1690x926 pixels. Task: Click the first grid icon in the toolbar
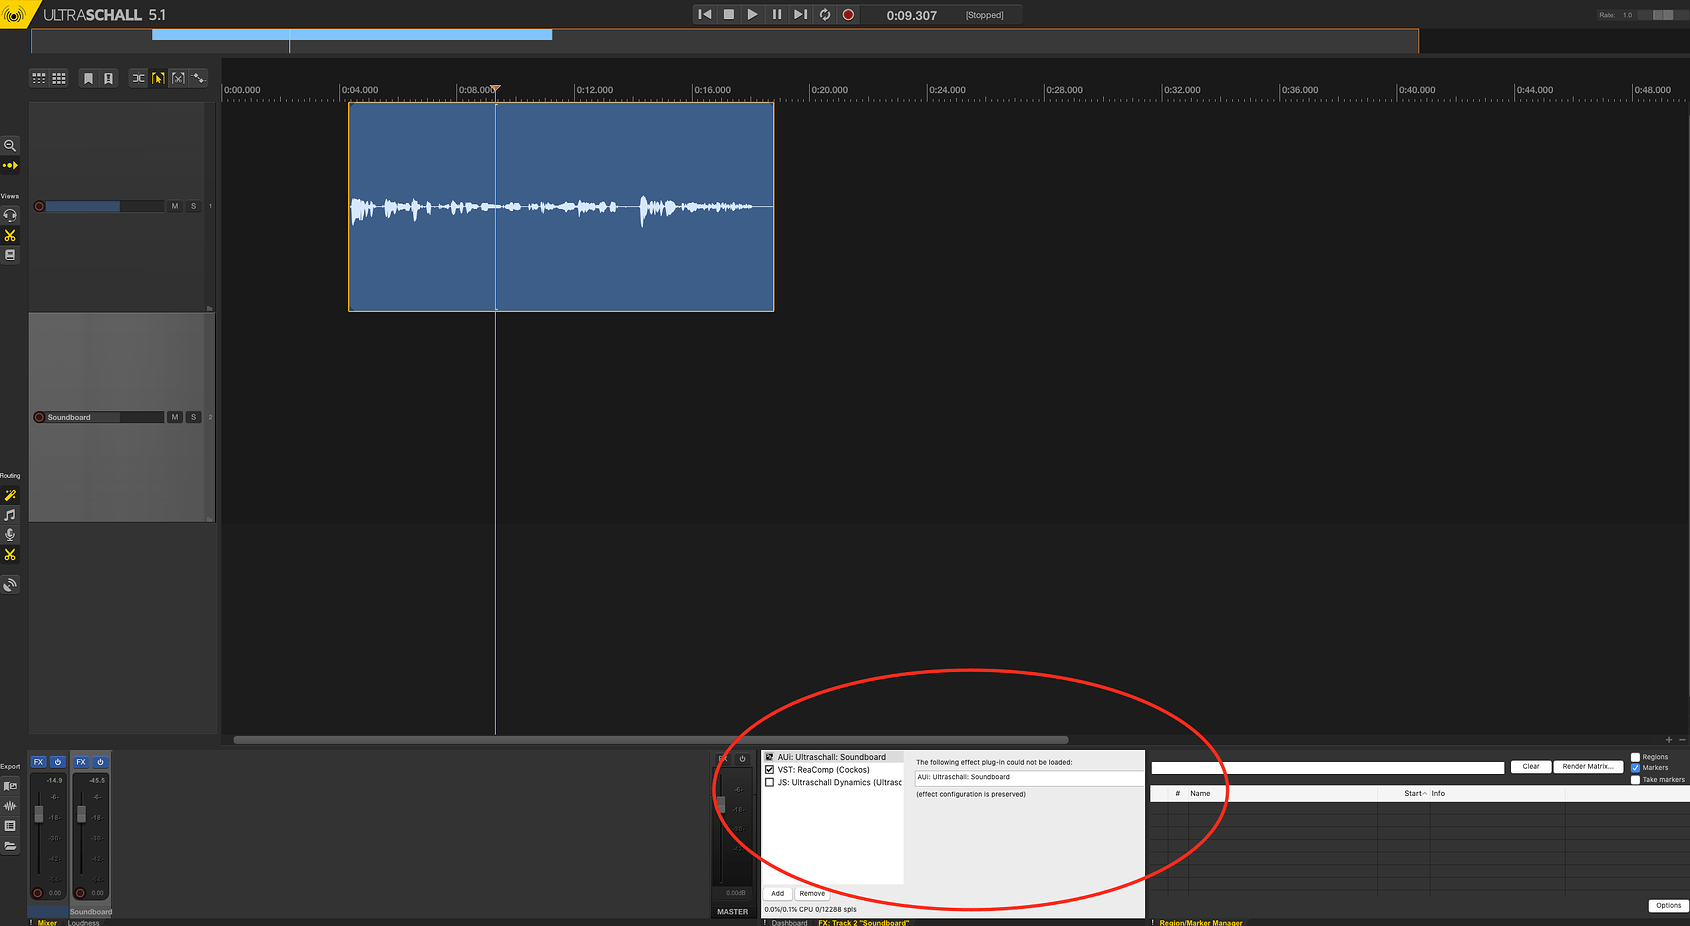tap(39, 78)
